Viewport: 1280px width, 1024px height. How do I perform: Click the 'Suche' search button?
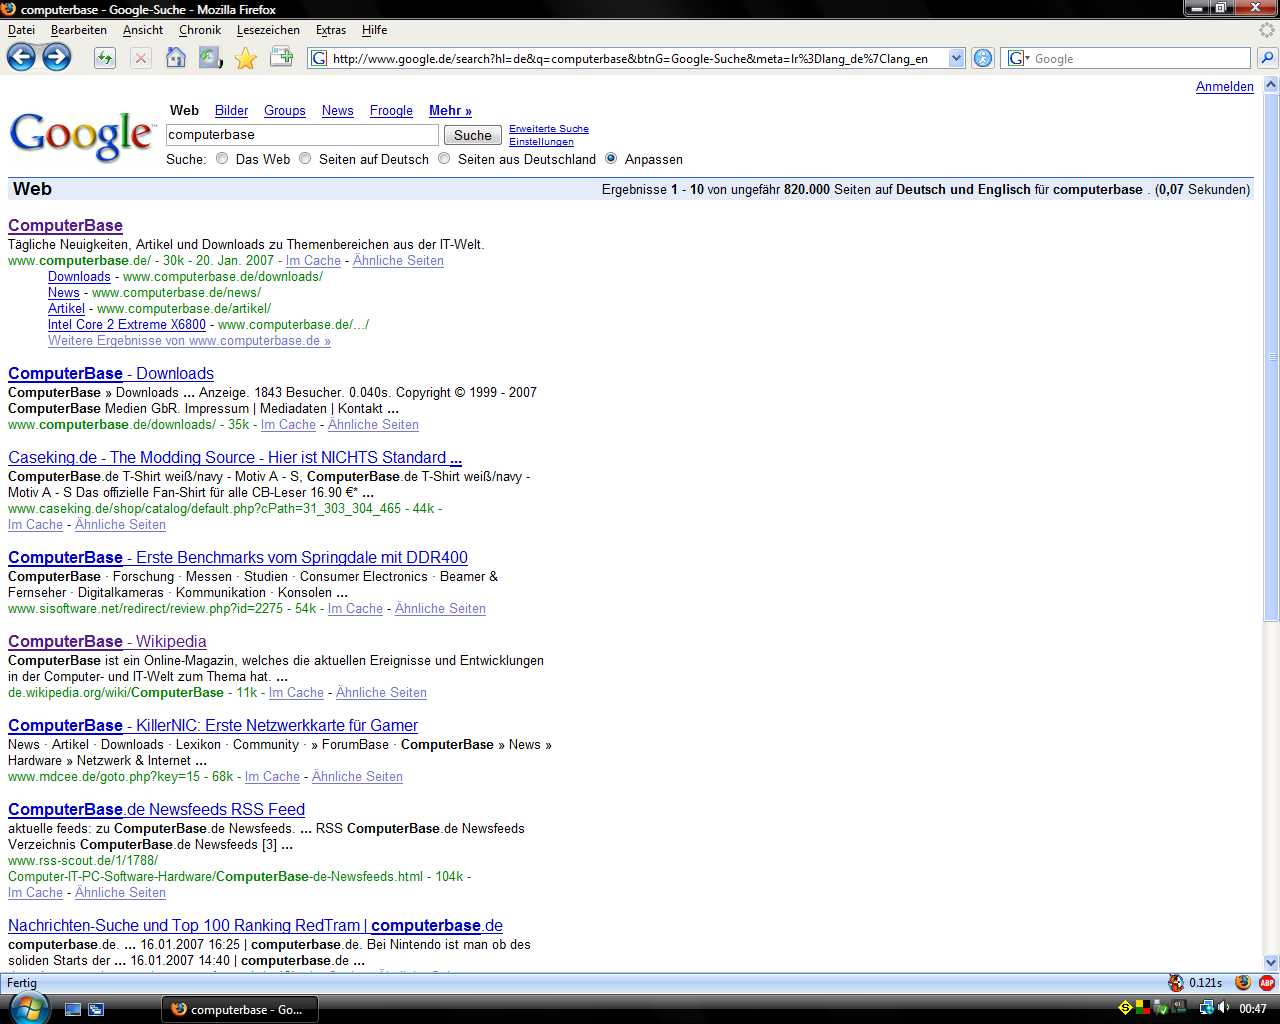tap(473, 135)
